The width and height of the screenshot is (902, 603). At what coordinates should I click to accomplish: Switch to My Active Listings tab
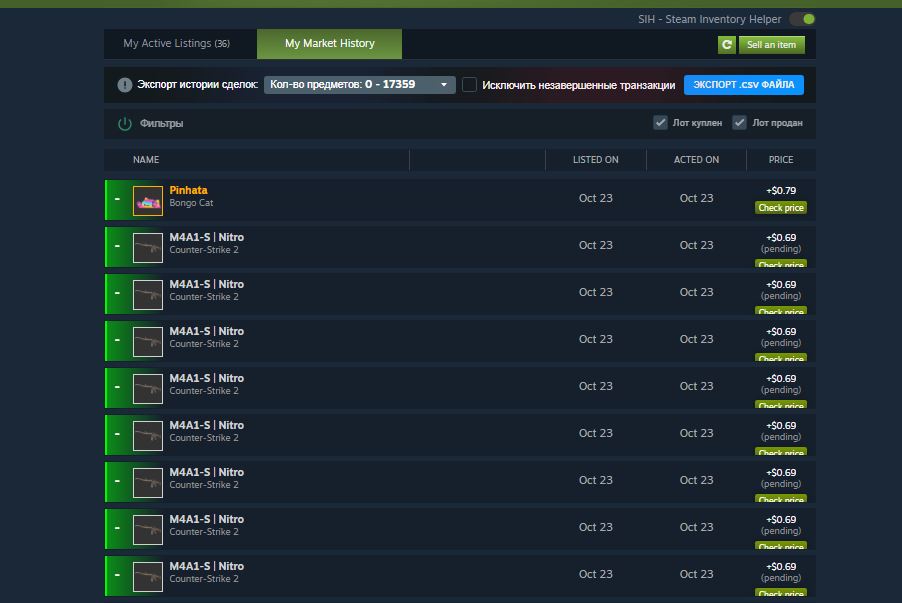pyautogui.click(x=177, y=44)
